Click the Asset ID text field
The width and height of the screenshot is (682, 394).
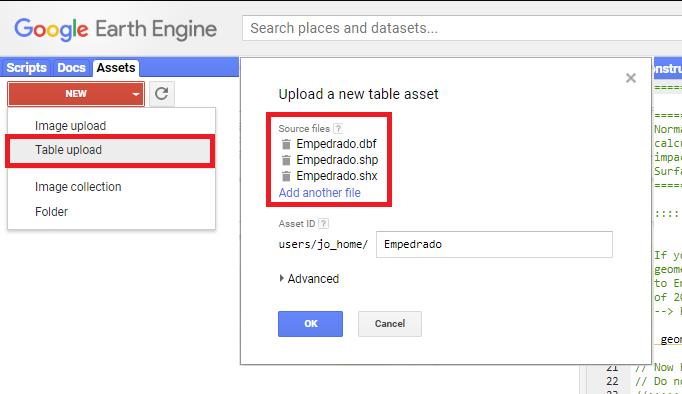tap(494, 244)
